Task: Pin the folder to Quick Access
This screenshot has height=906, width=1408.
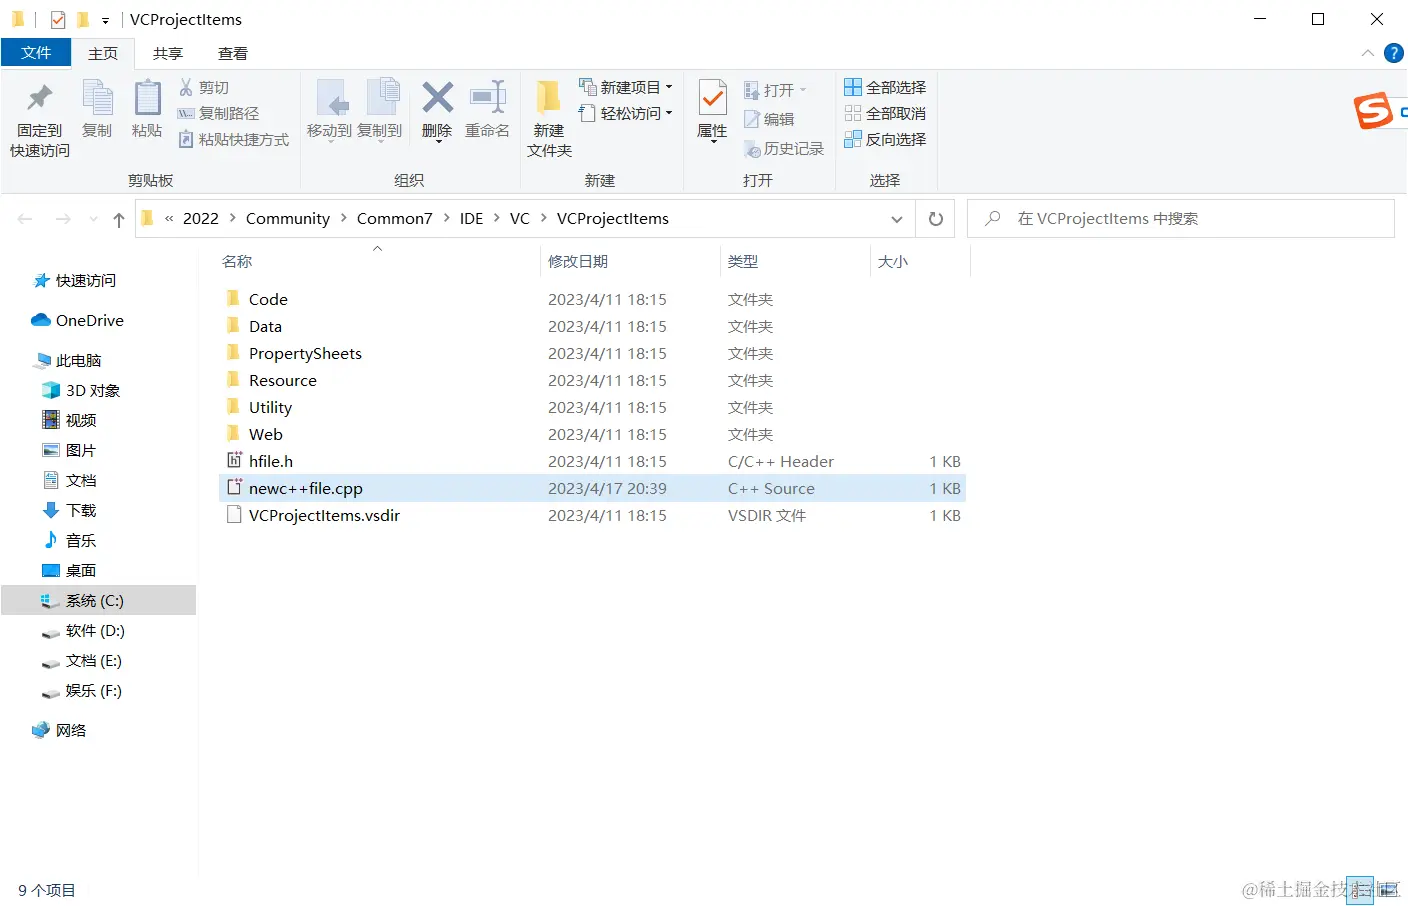Action: [x=40, y=119]
